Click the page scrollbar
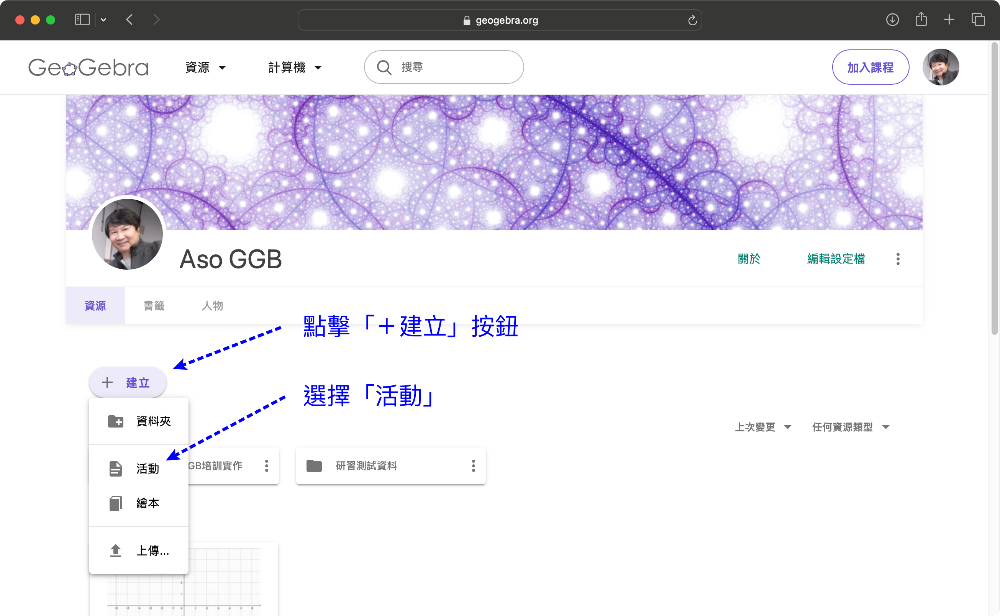The width and height of the screenshot is (1000, 616). pyautogui.click(x=994, y=188)
